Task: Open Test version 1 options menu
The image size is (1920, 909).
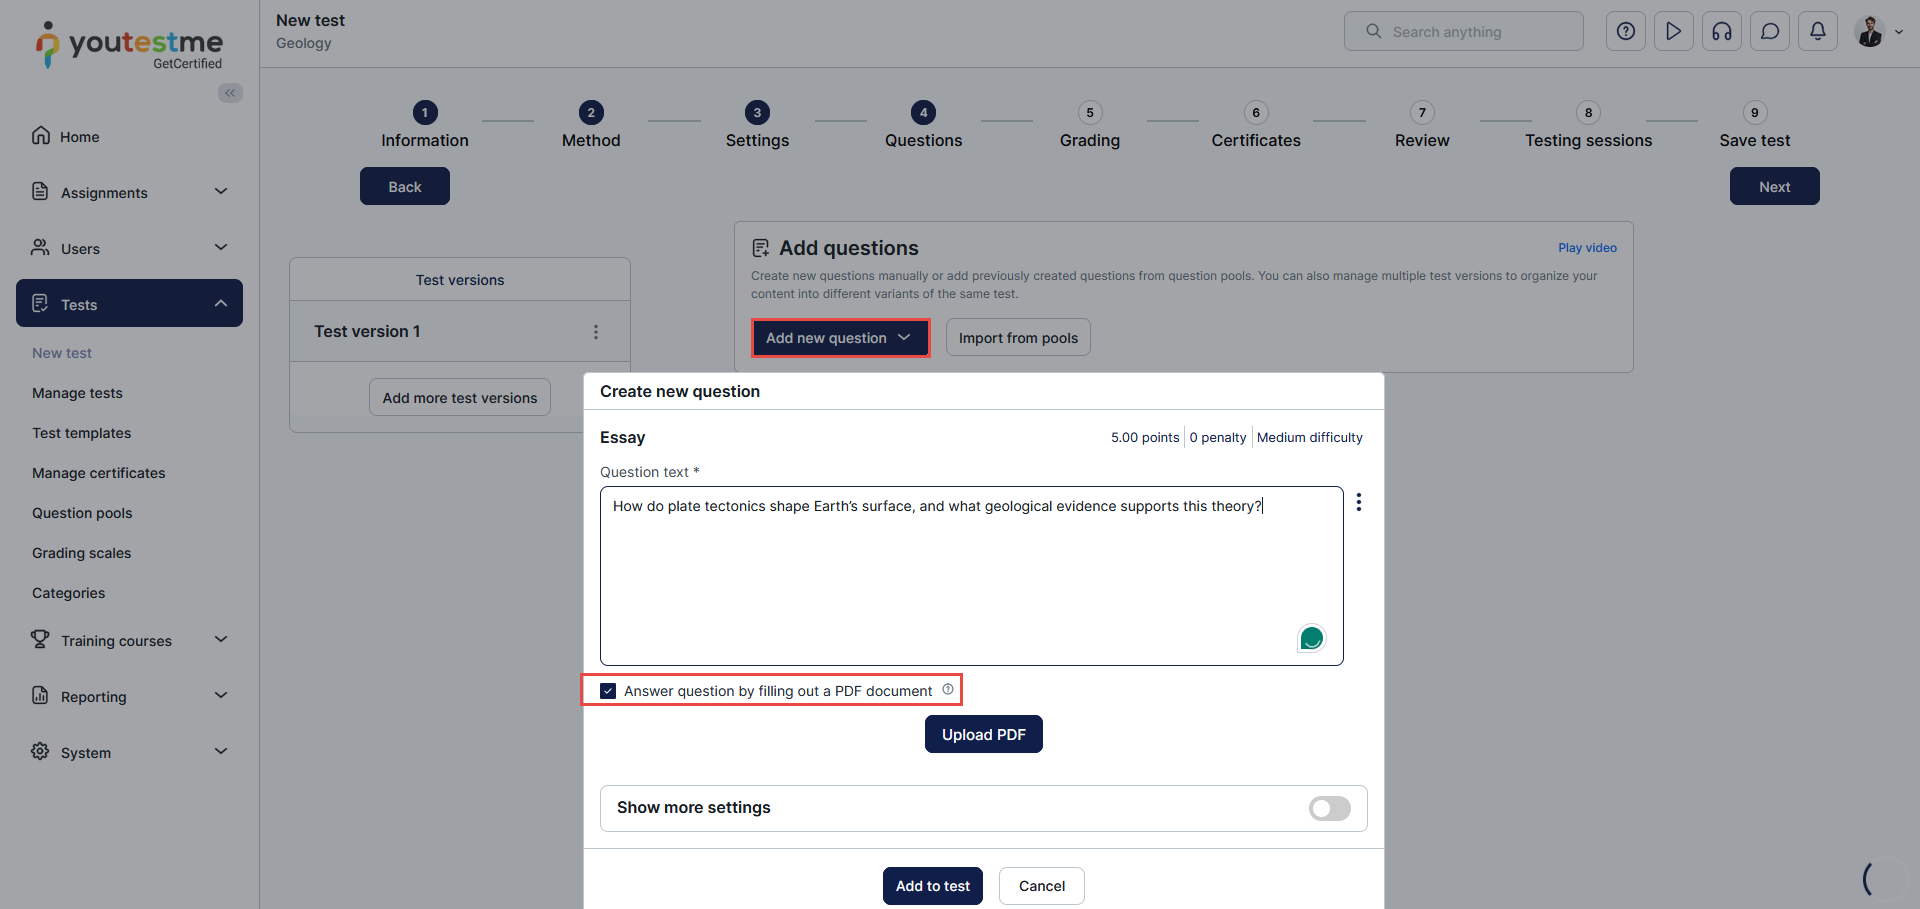Action: click(x=596, y=332)
